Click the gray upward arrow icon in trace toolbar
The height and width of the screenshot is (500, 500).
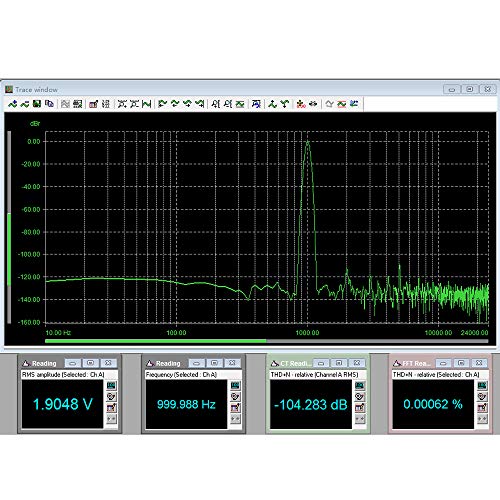[329, 104]
